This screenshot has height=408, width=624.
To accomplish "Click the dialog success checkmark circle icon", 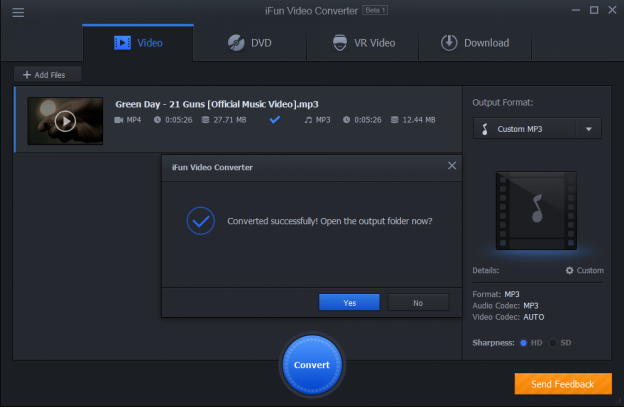I will [x=201, y=221].
